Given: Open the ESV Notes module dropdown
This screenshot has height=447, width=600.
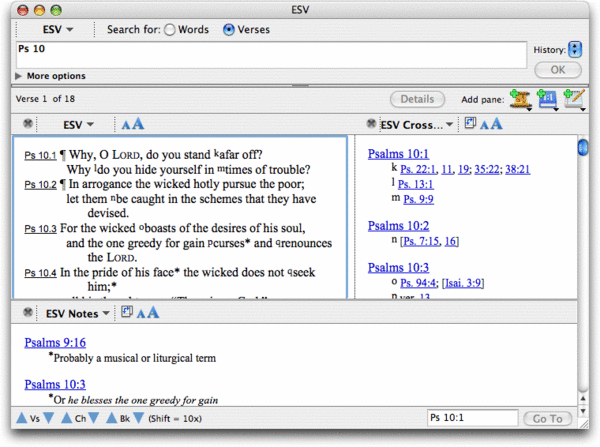Looking at the screenshot, I should [x=78, y=314].
